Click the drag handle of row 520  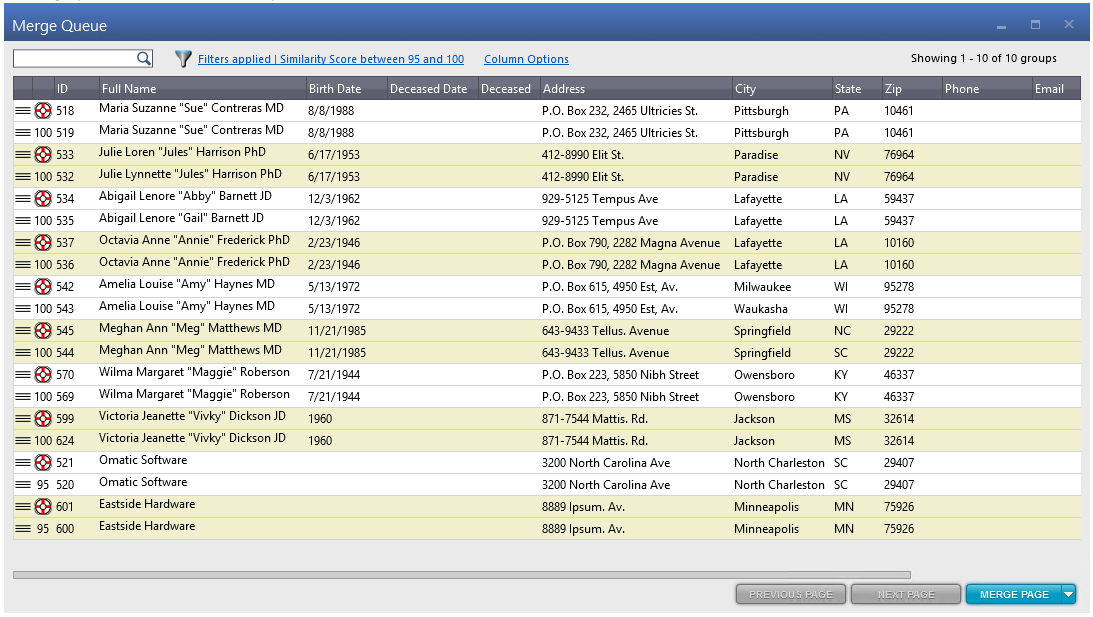(23, 485)
